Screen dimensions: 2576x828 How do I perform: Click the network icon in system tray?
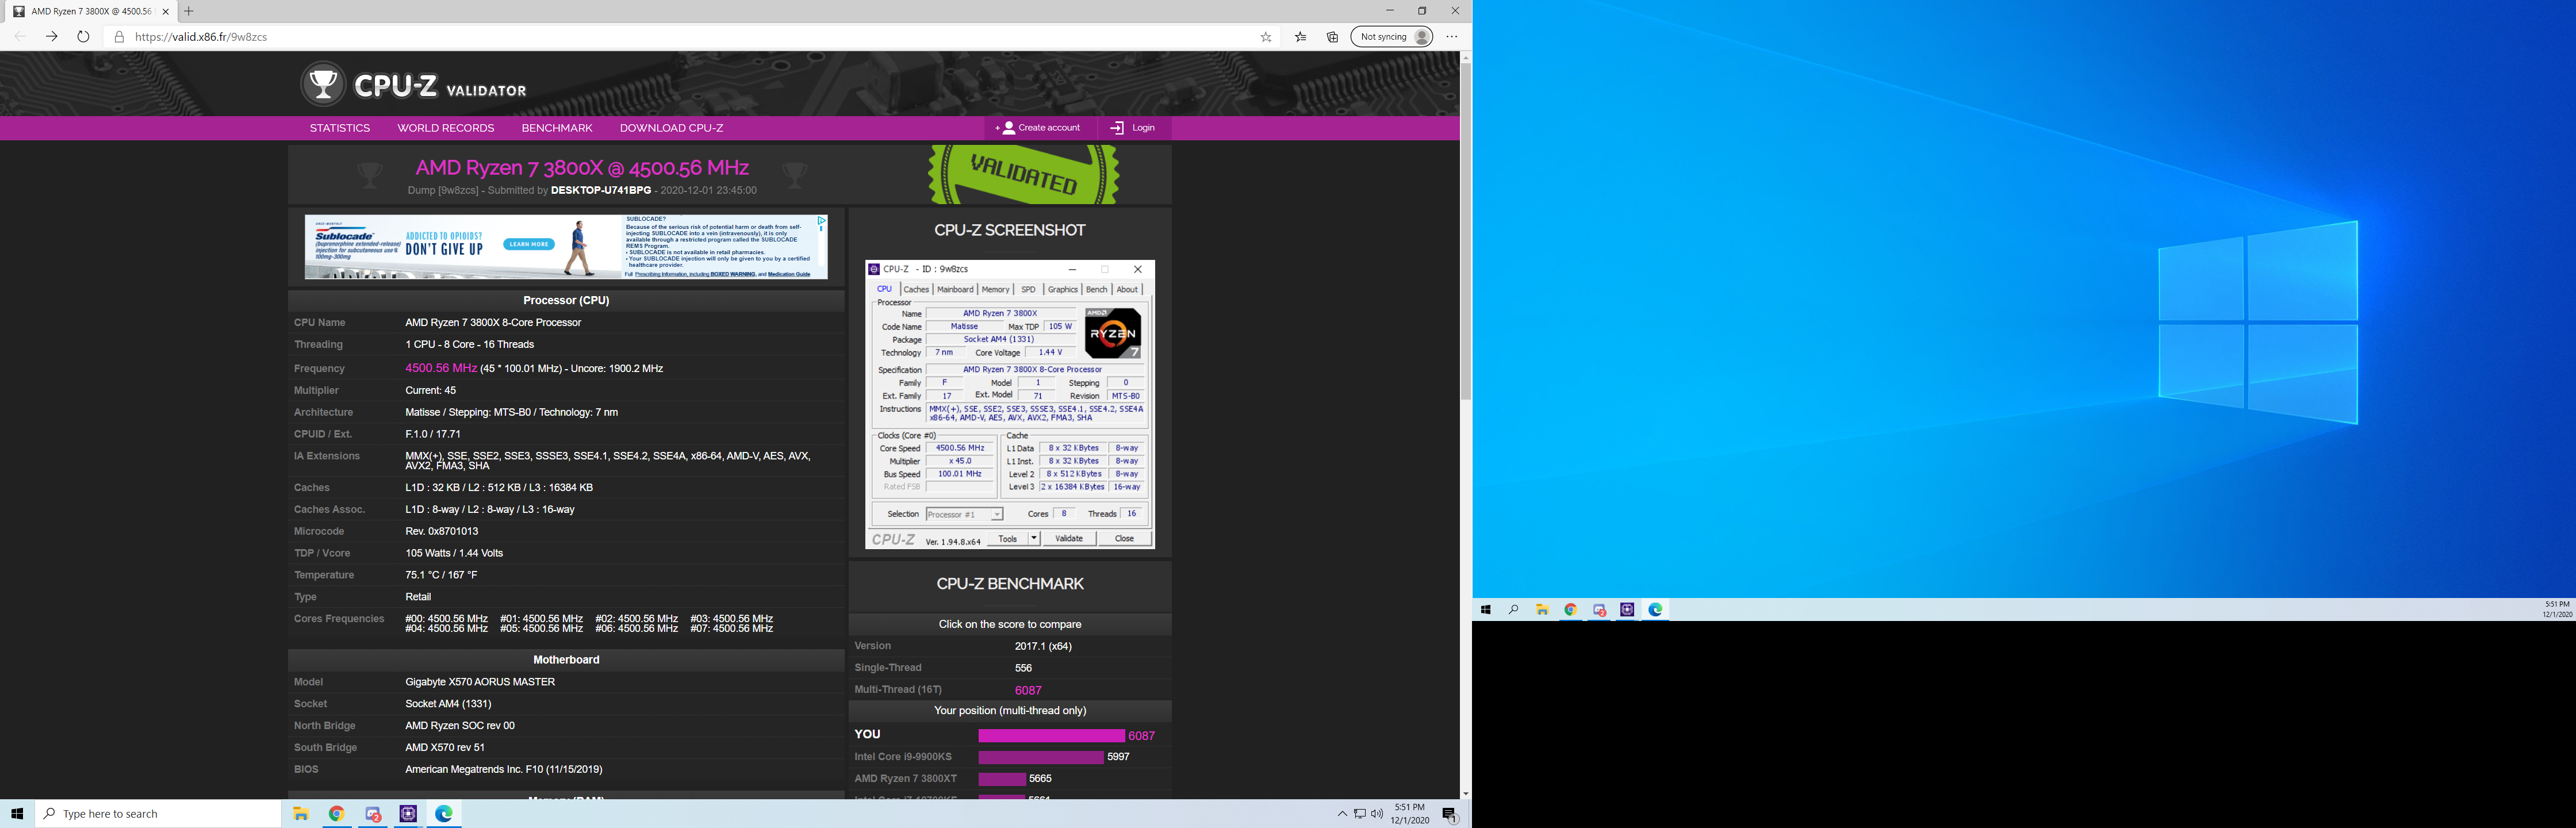1360,814
